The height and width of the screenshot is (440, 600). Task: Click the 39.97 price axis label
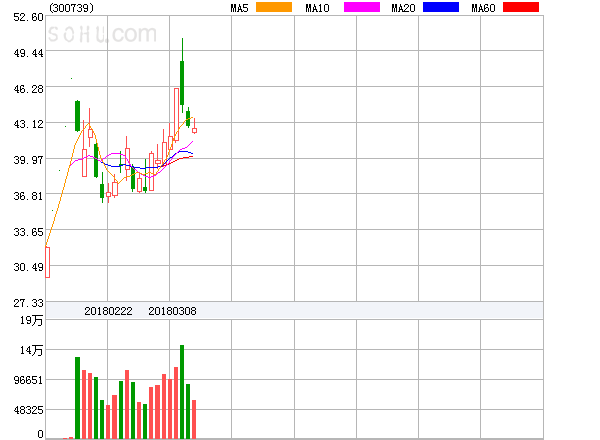(x=28, y=160)
